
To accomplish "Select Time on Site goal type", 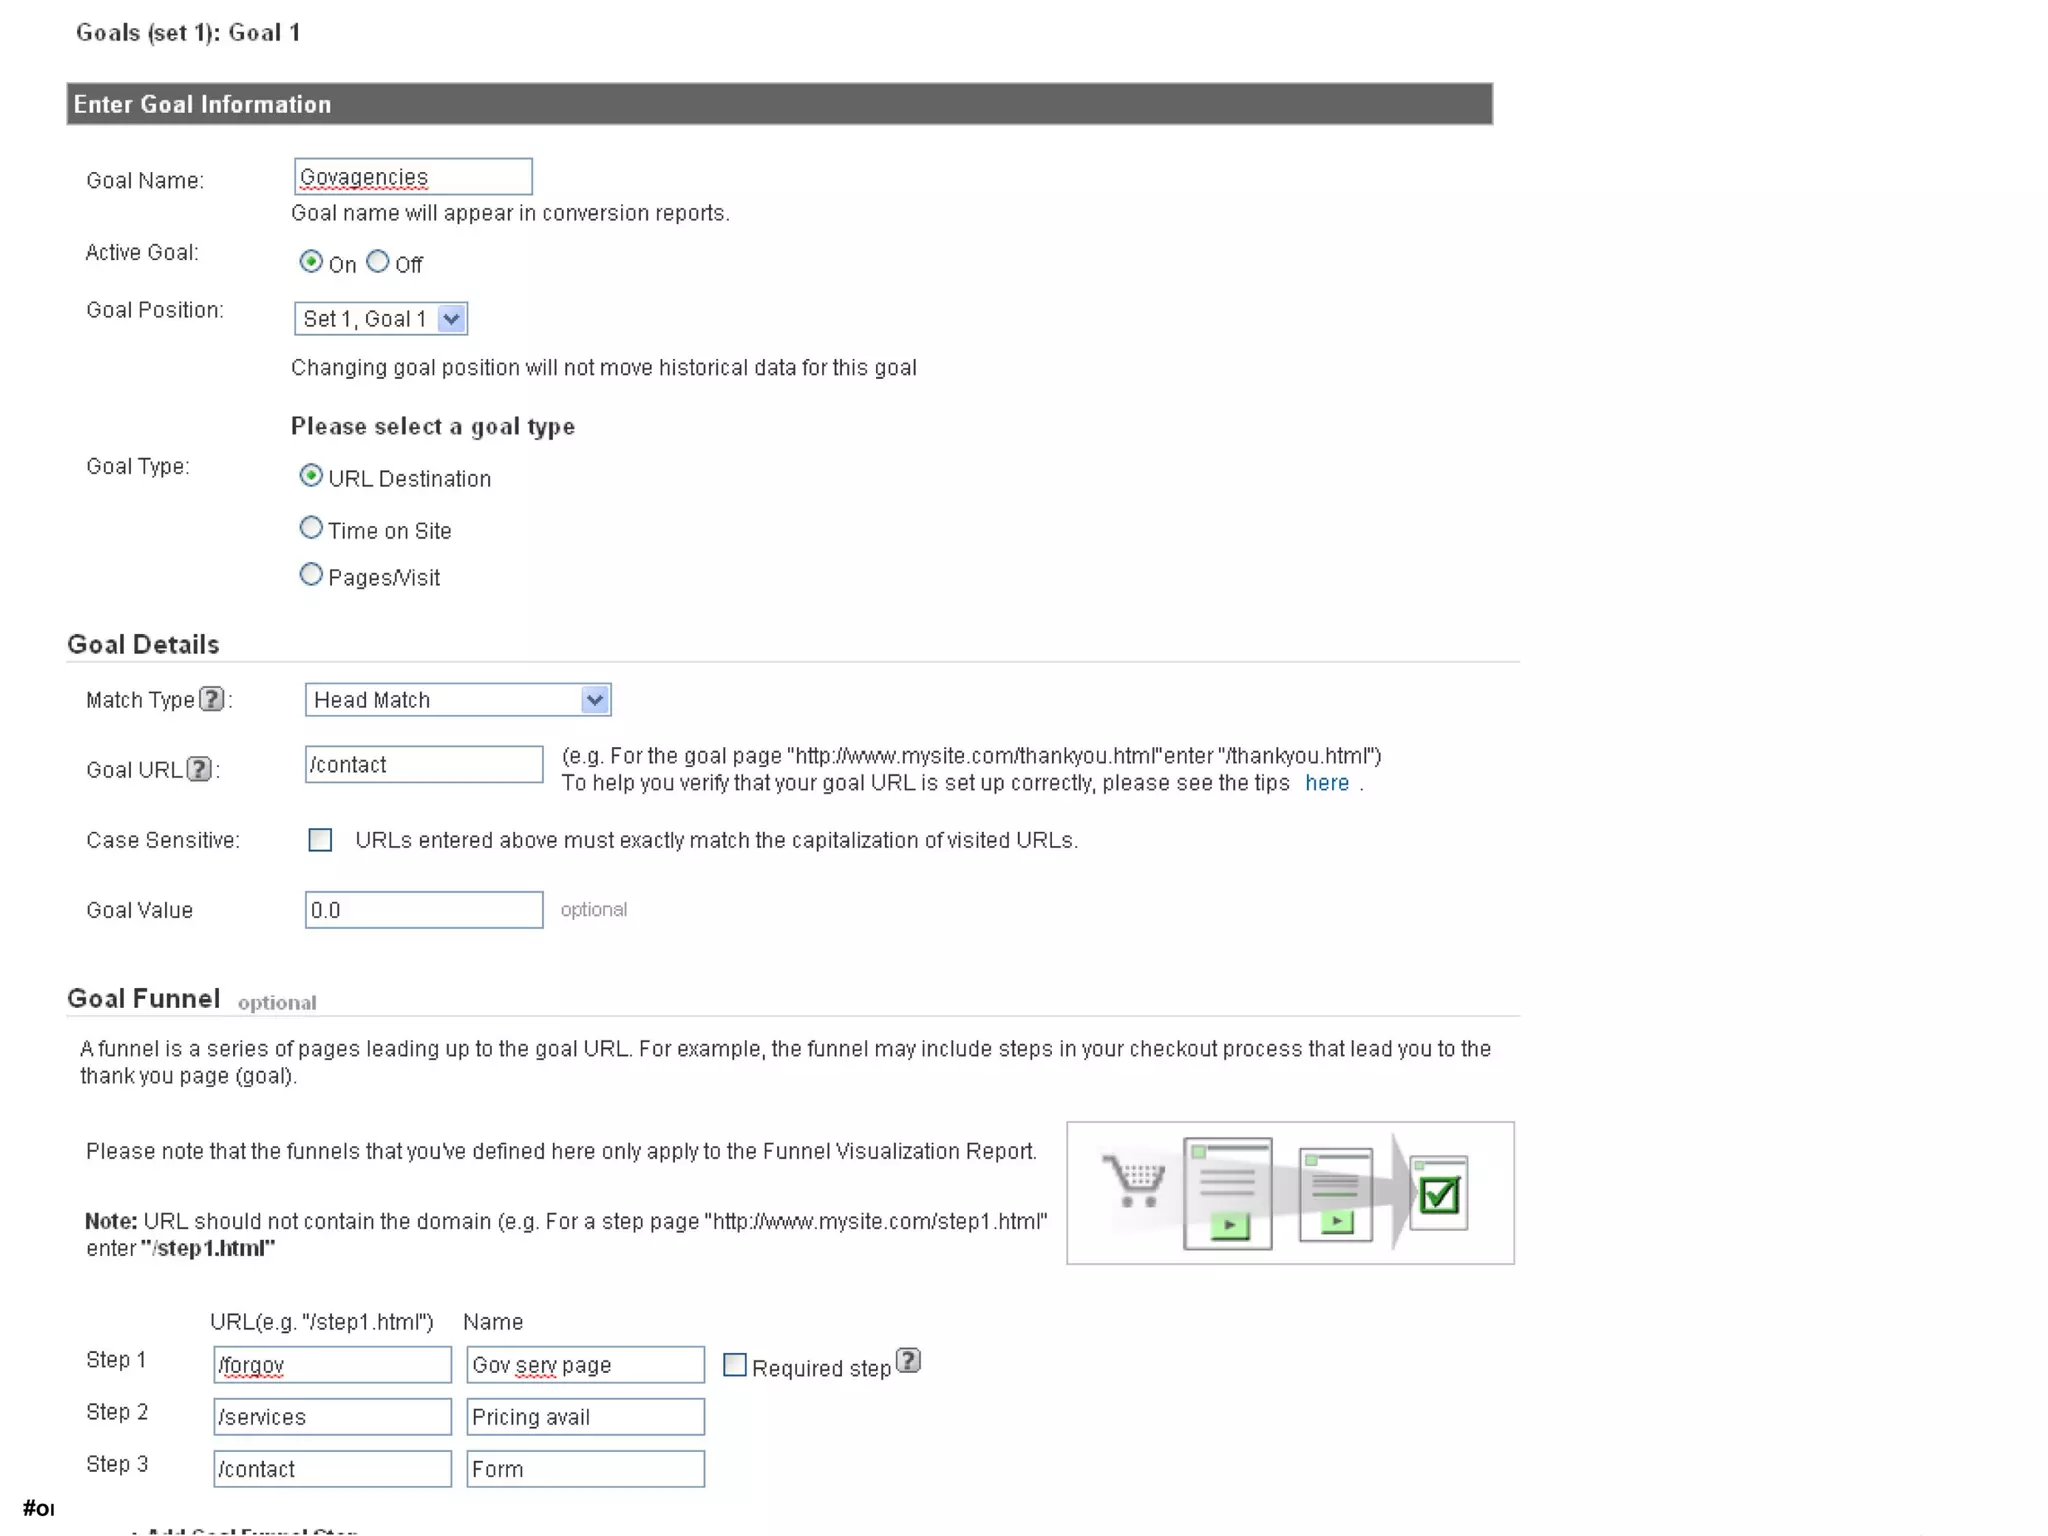I will tap(311, 528).
